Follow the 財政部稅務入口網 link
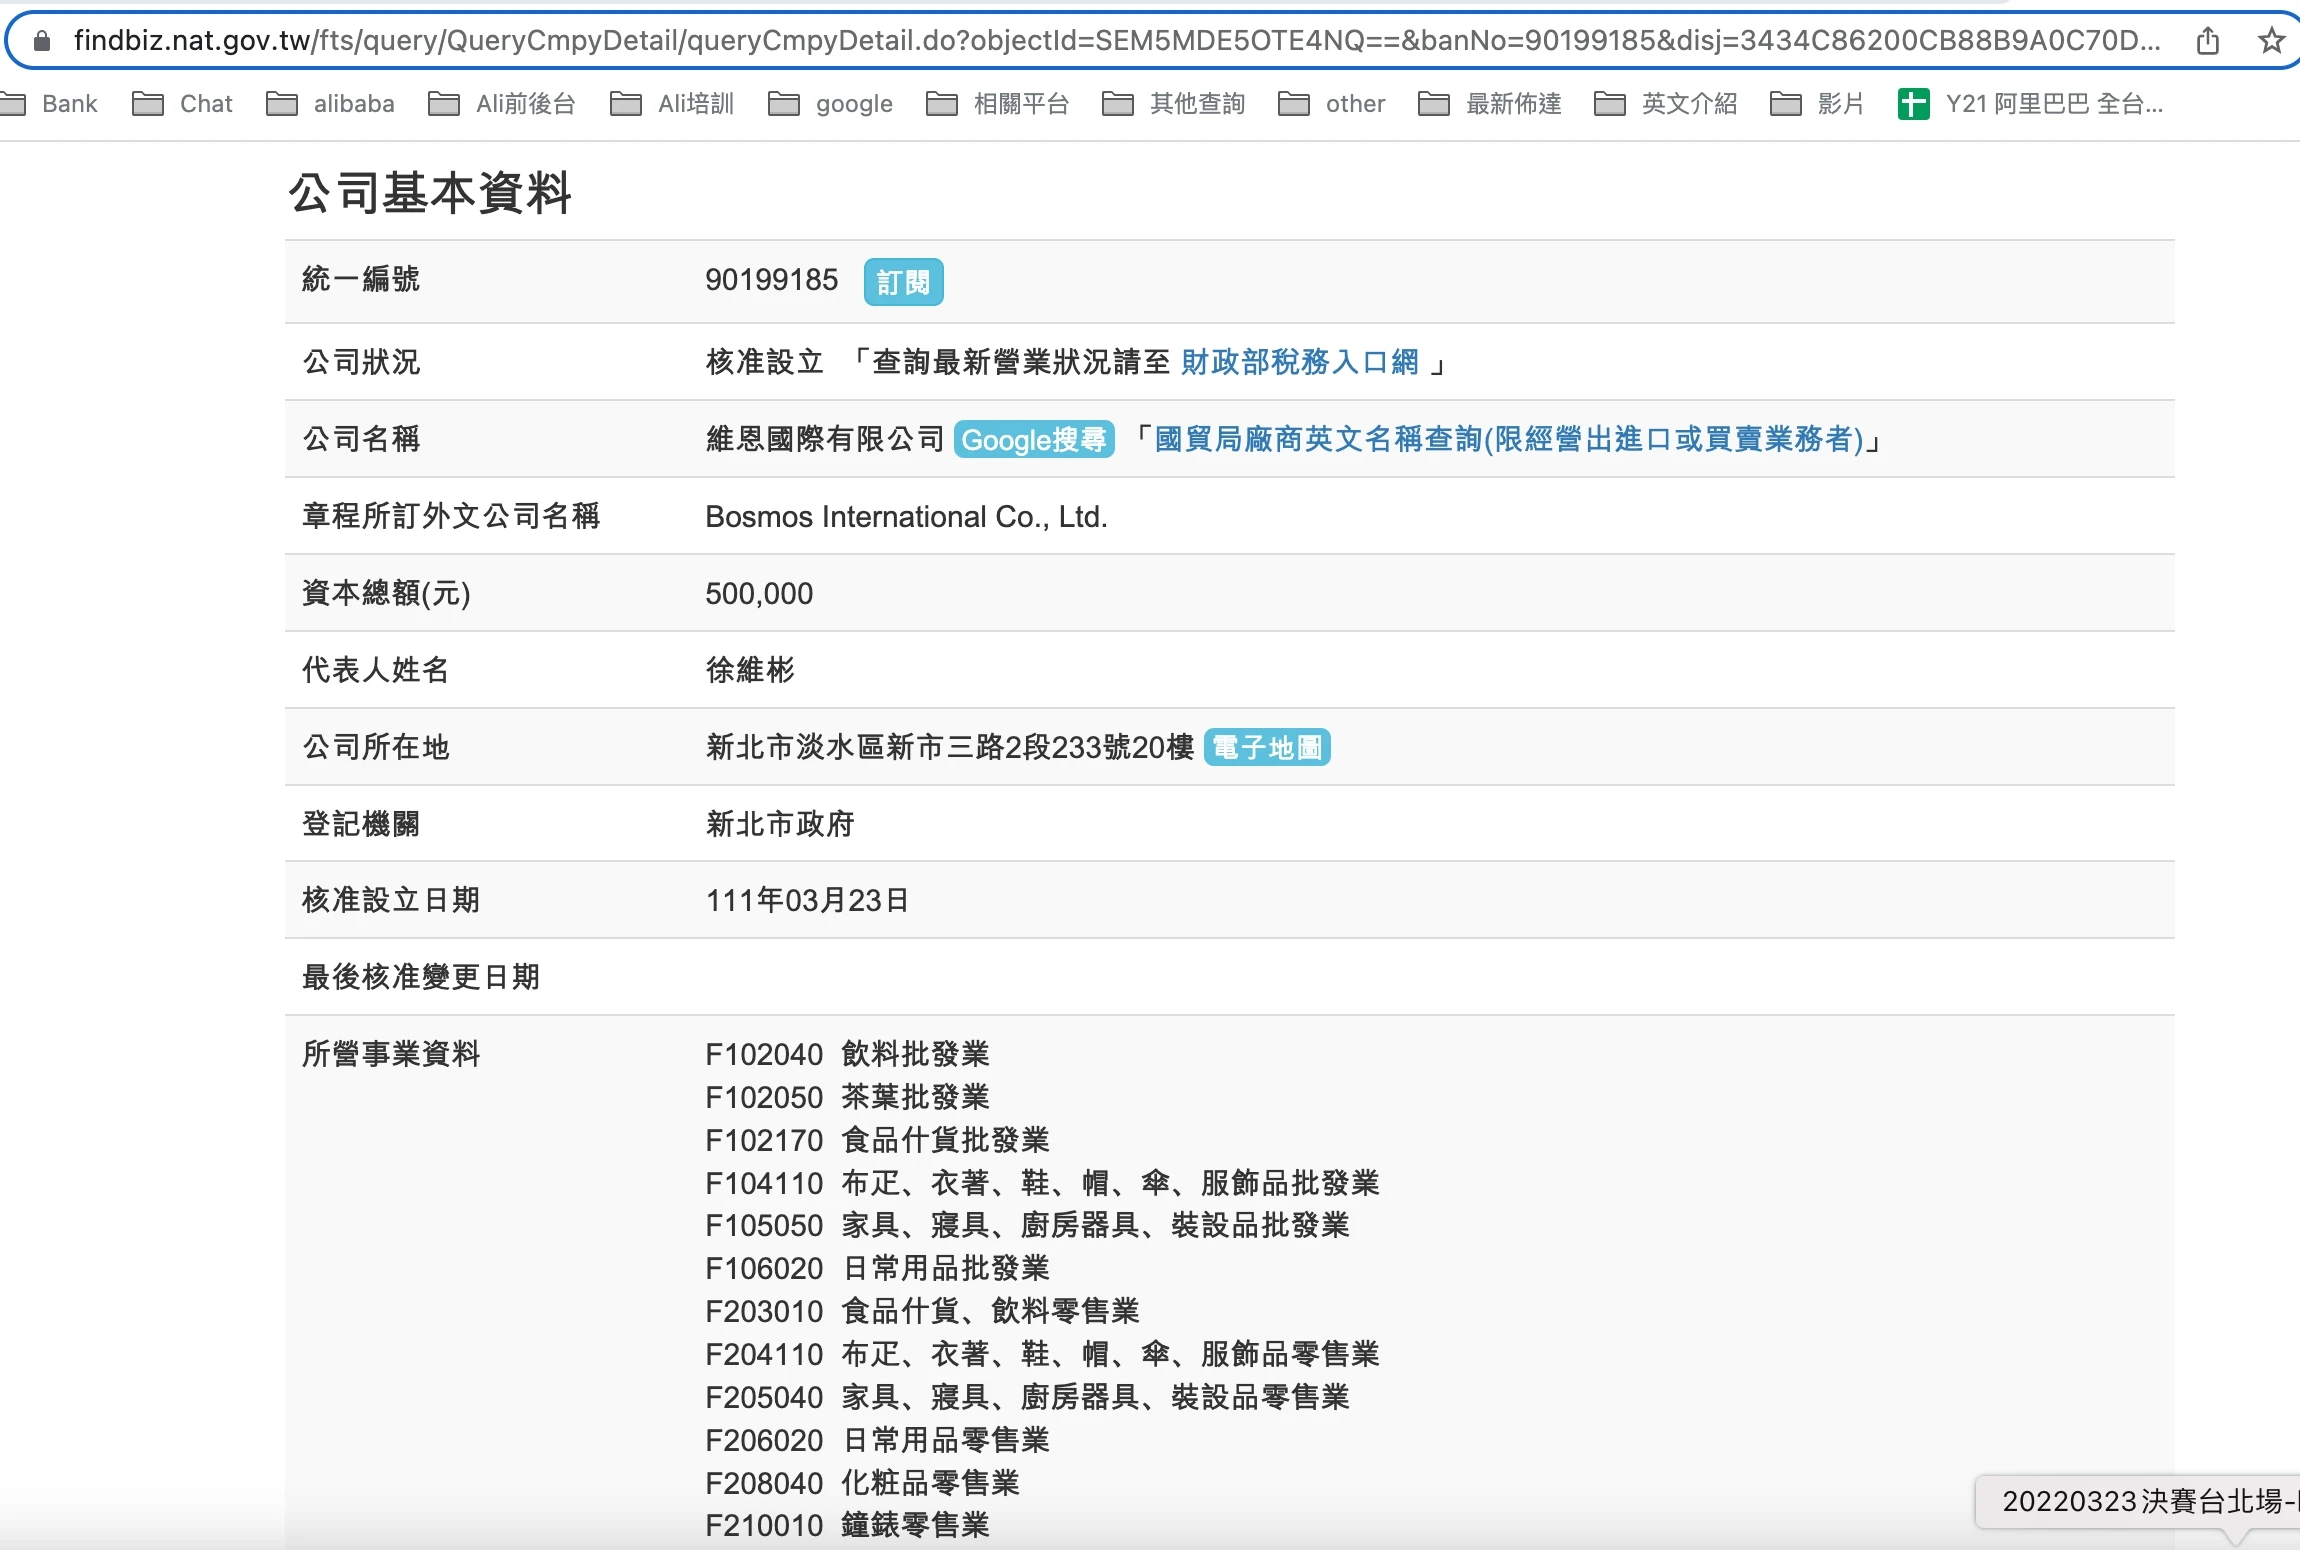 coord(1300,362)
